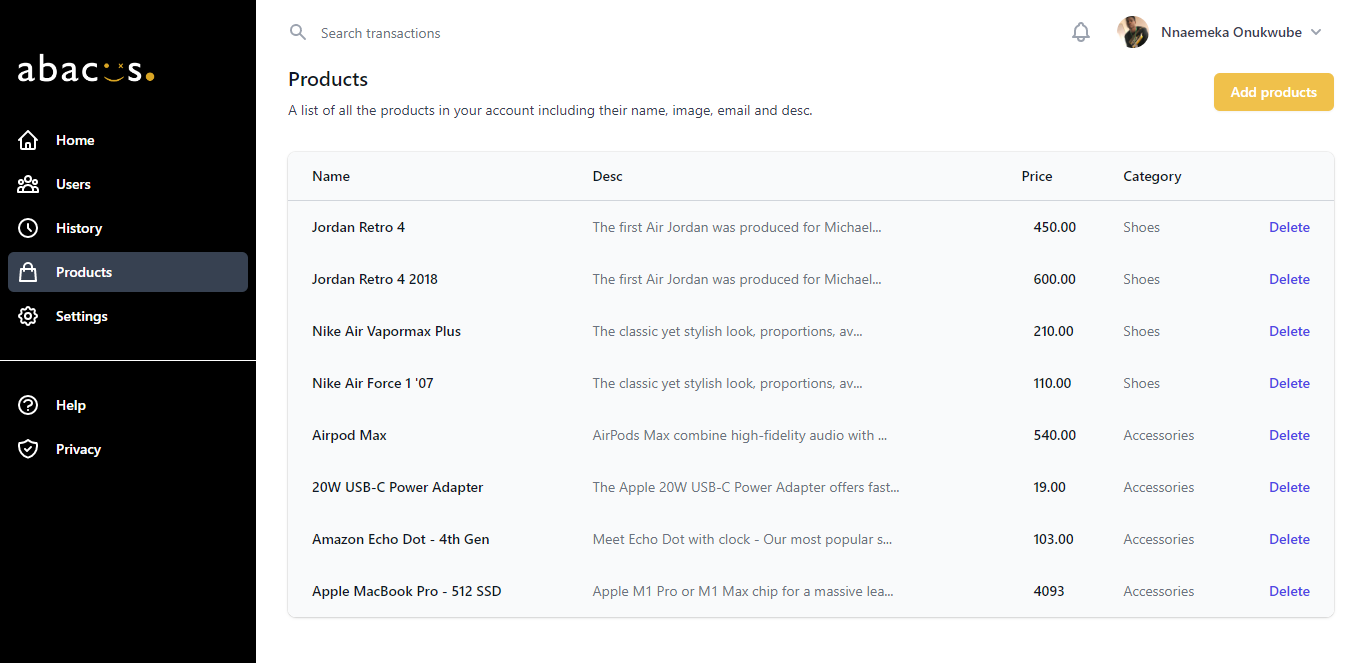Open Users menu label

tap(73, 184)
